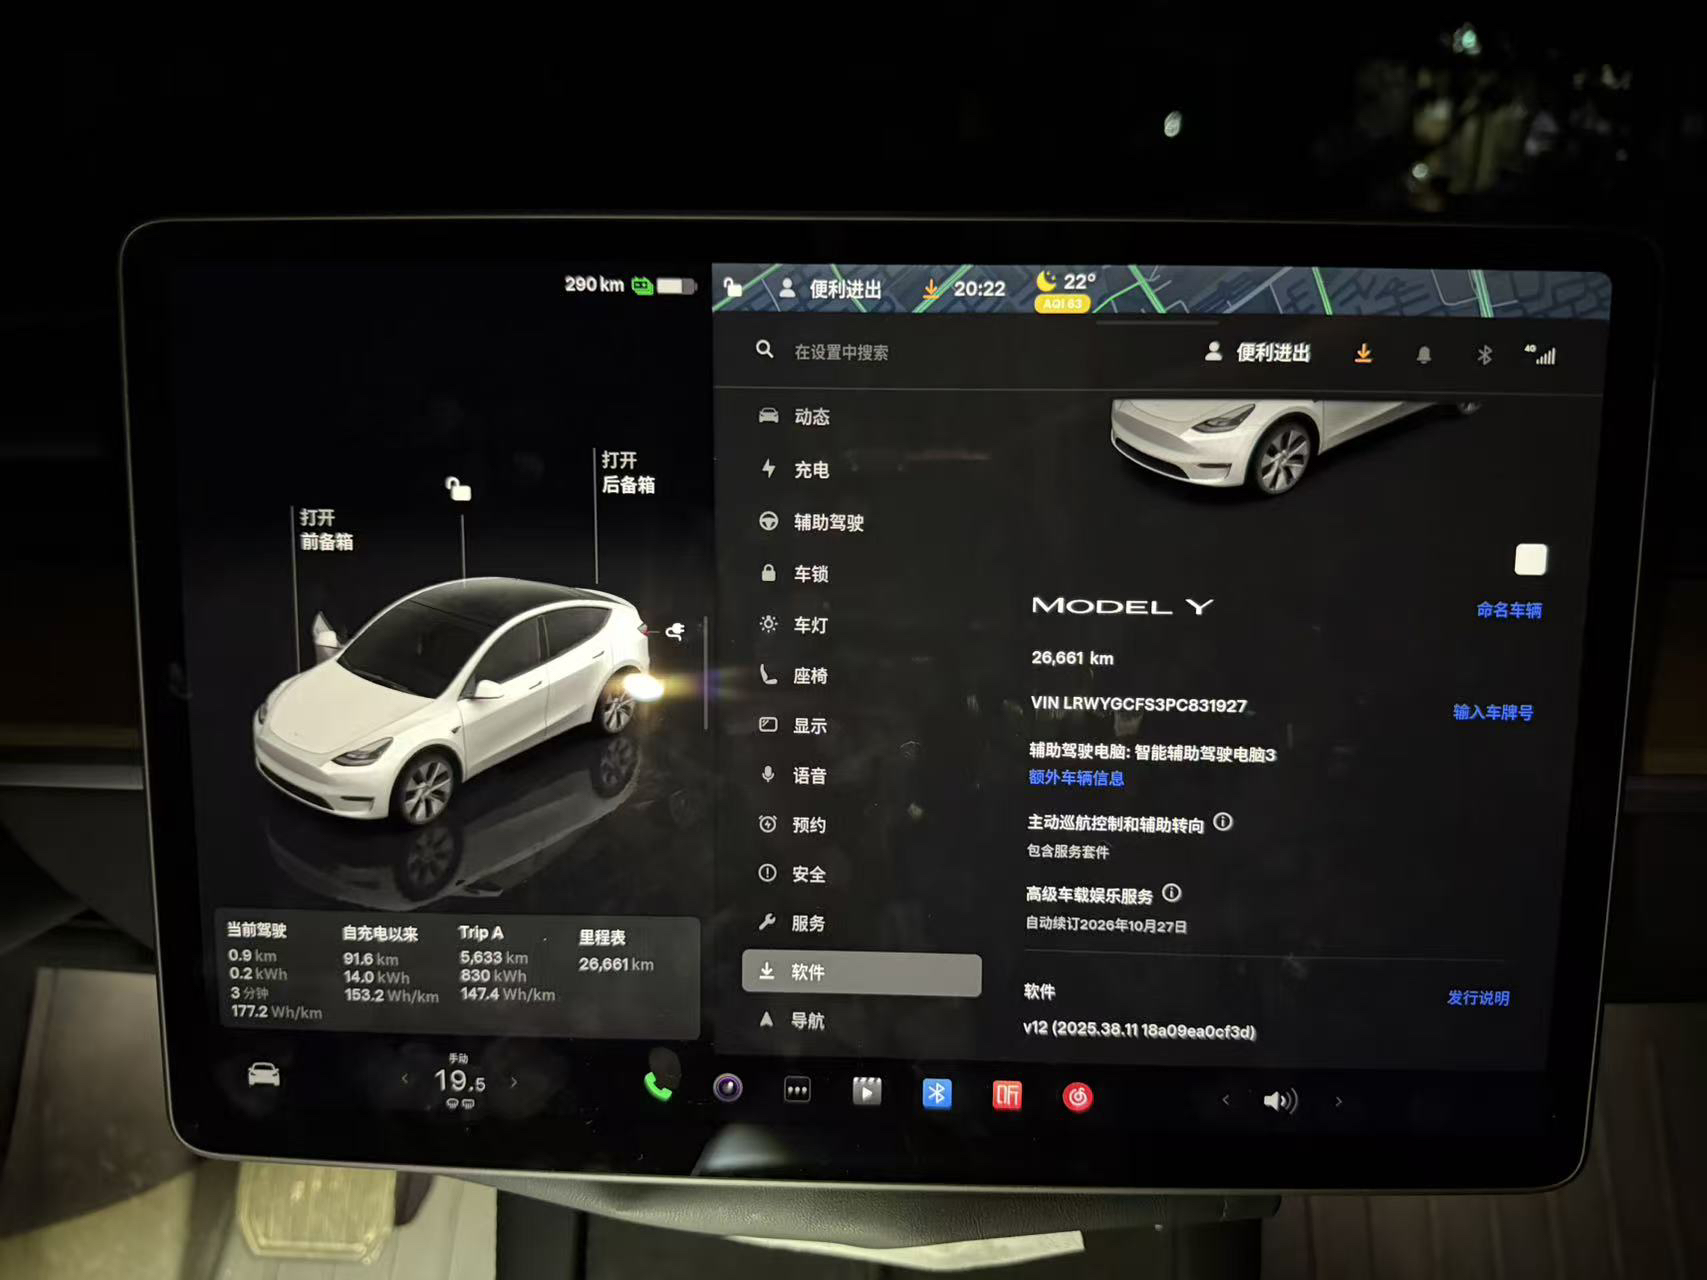Open the red audio listening app
Image resolution: width=1707 pixels, height=1280 pixels.
tap(1007, 1096)
